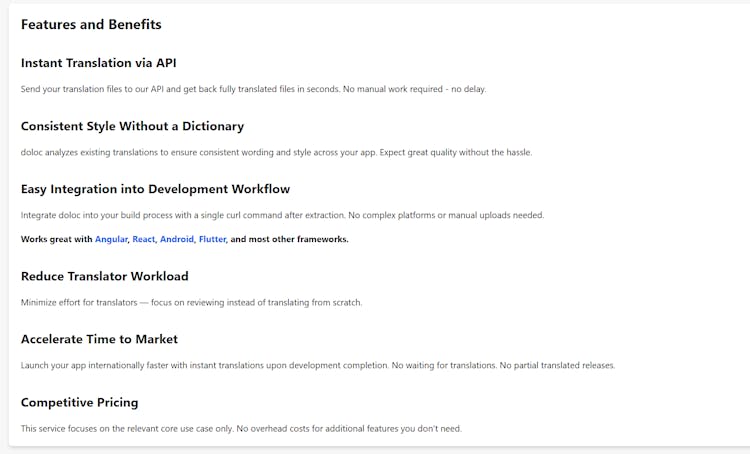Click the paragraph starting with doloc analyzes existing translations

[276, 152]
